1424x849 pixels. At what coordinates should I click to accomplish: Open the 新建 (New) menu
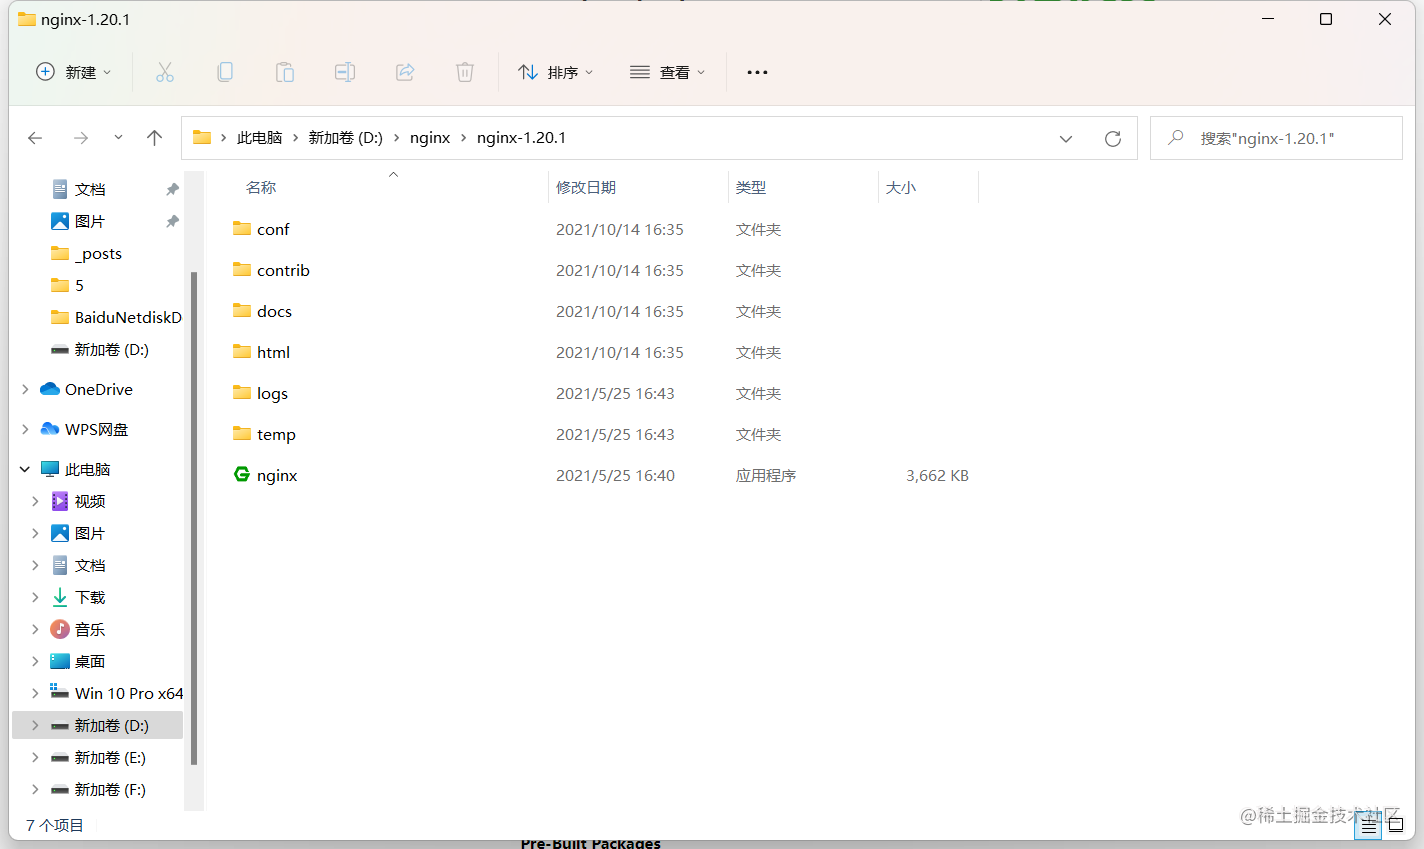click(74, 72)
